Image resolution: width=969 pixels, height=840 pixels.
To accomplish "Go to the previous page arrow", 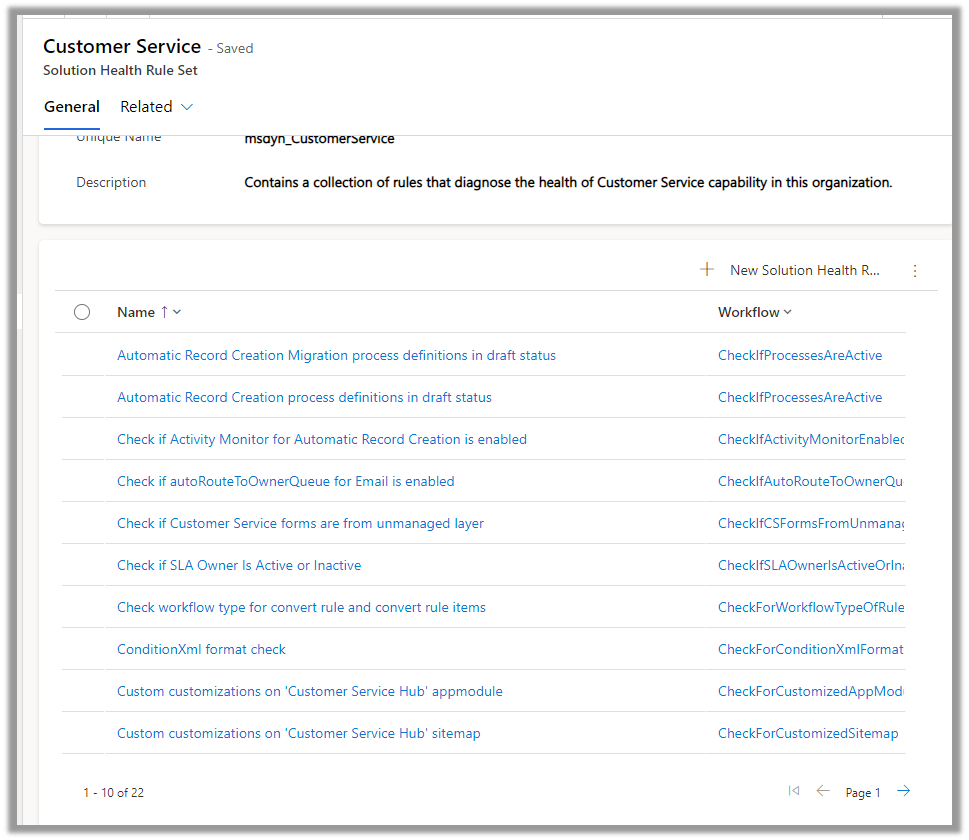I will (823, 791).
